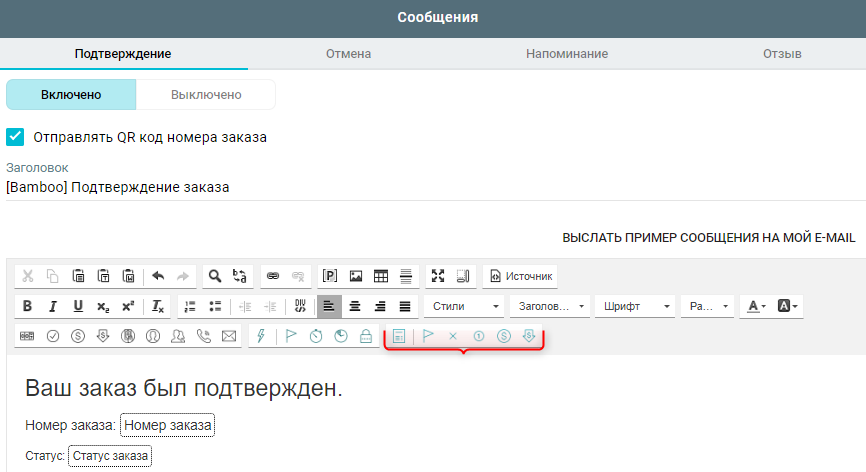The height and width of the screenshot is (472, 866).
Task: Click the teal circled dollar icon
Action: (x=504, y=336)
